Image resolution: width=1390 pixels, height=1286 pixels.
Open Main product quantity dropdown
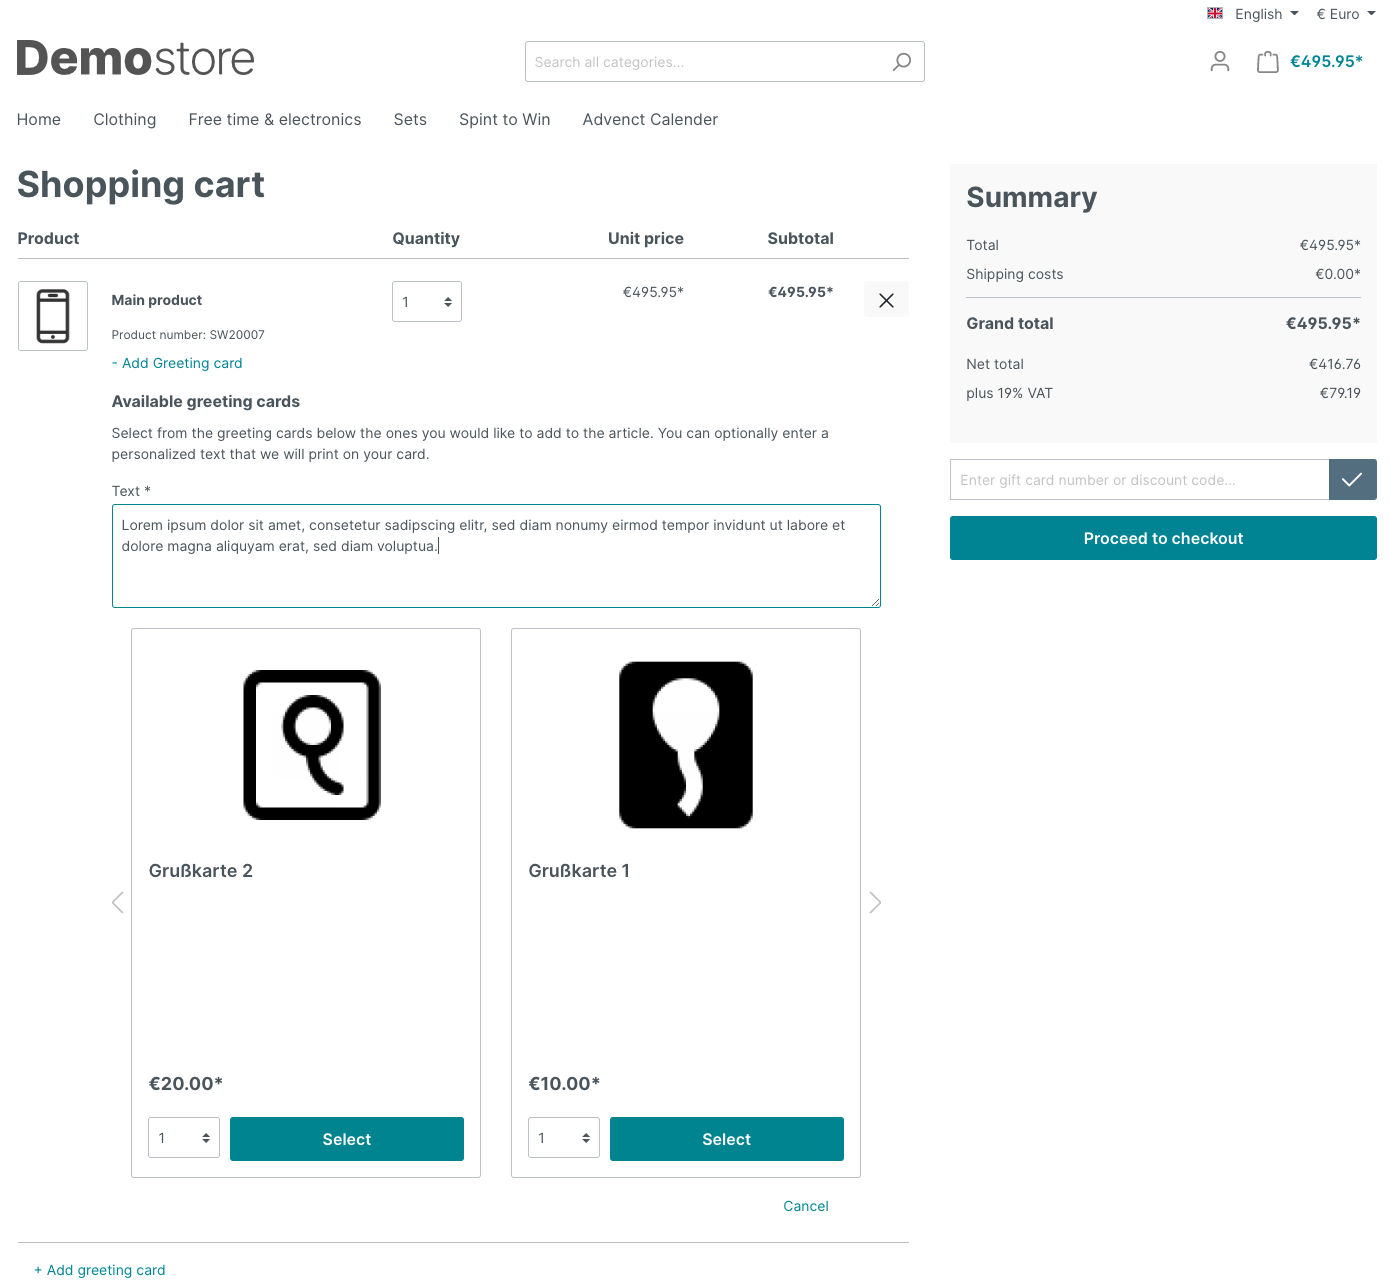coord(427,302)
